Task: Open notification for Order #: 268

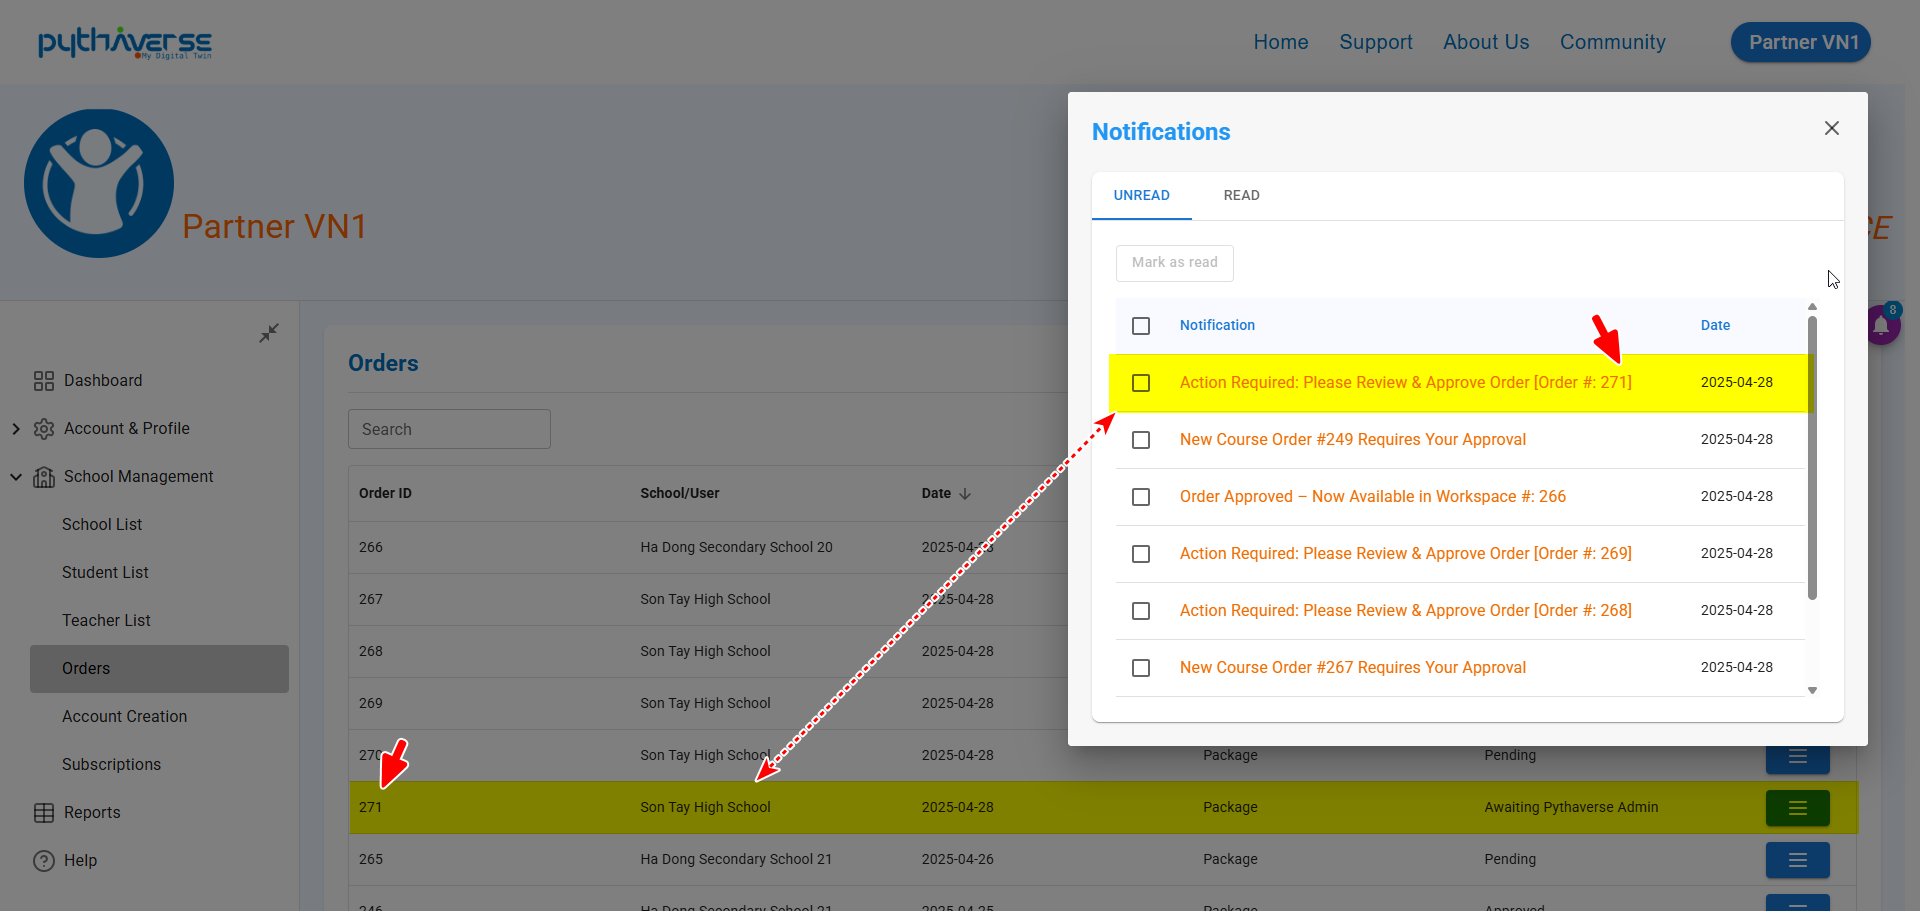Action: coord(1405,611)
